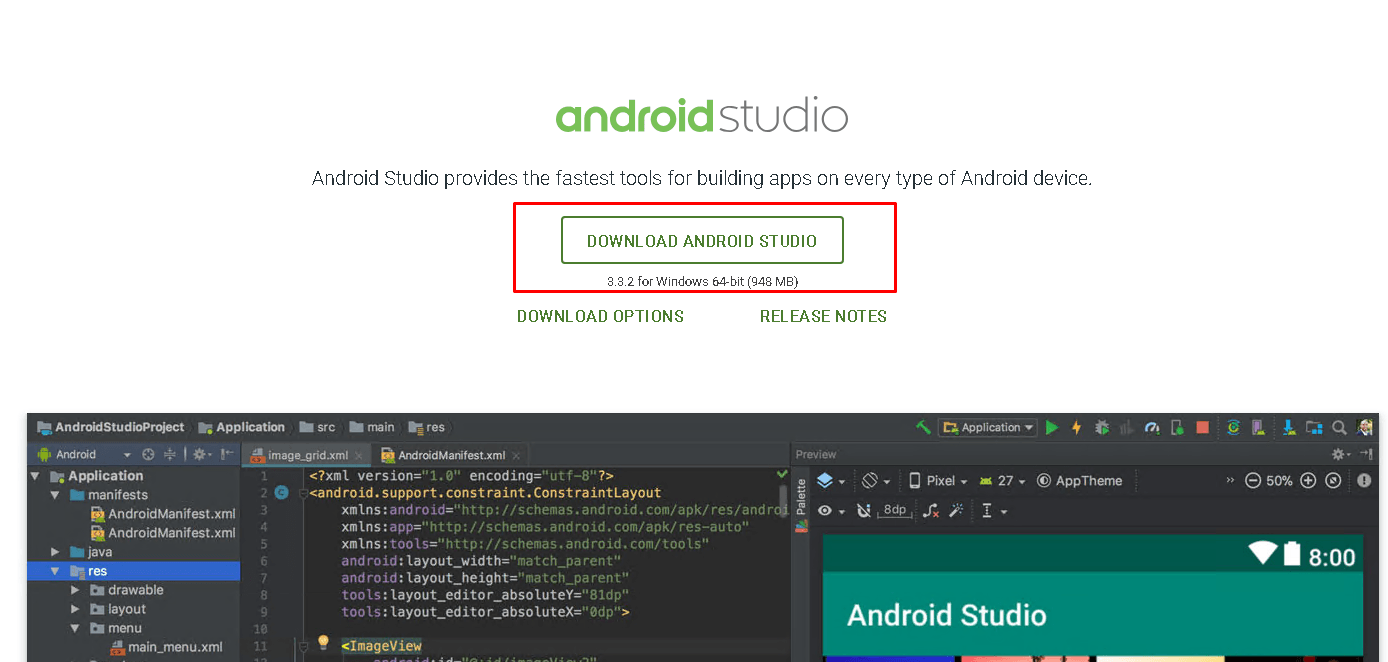
Task: Open the Pixel device dropdown
Action: click(x=938, y=481)
